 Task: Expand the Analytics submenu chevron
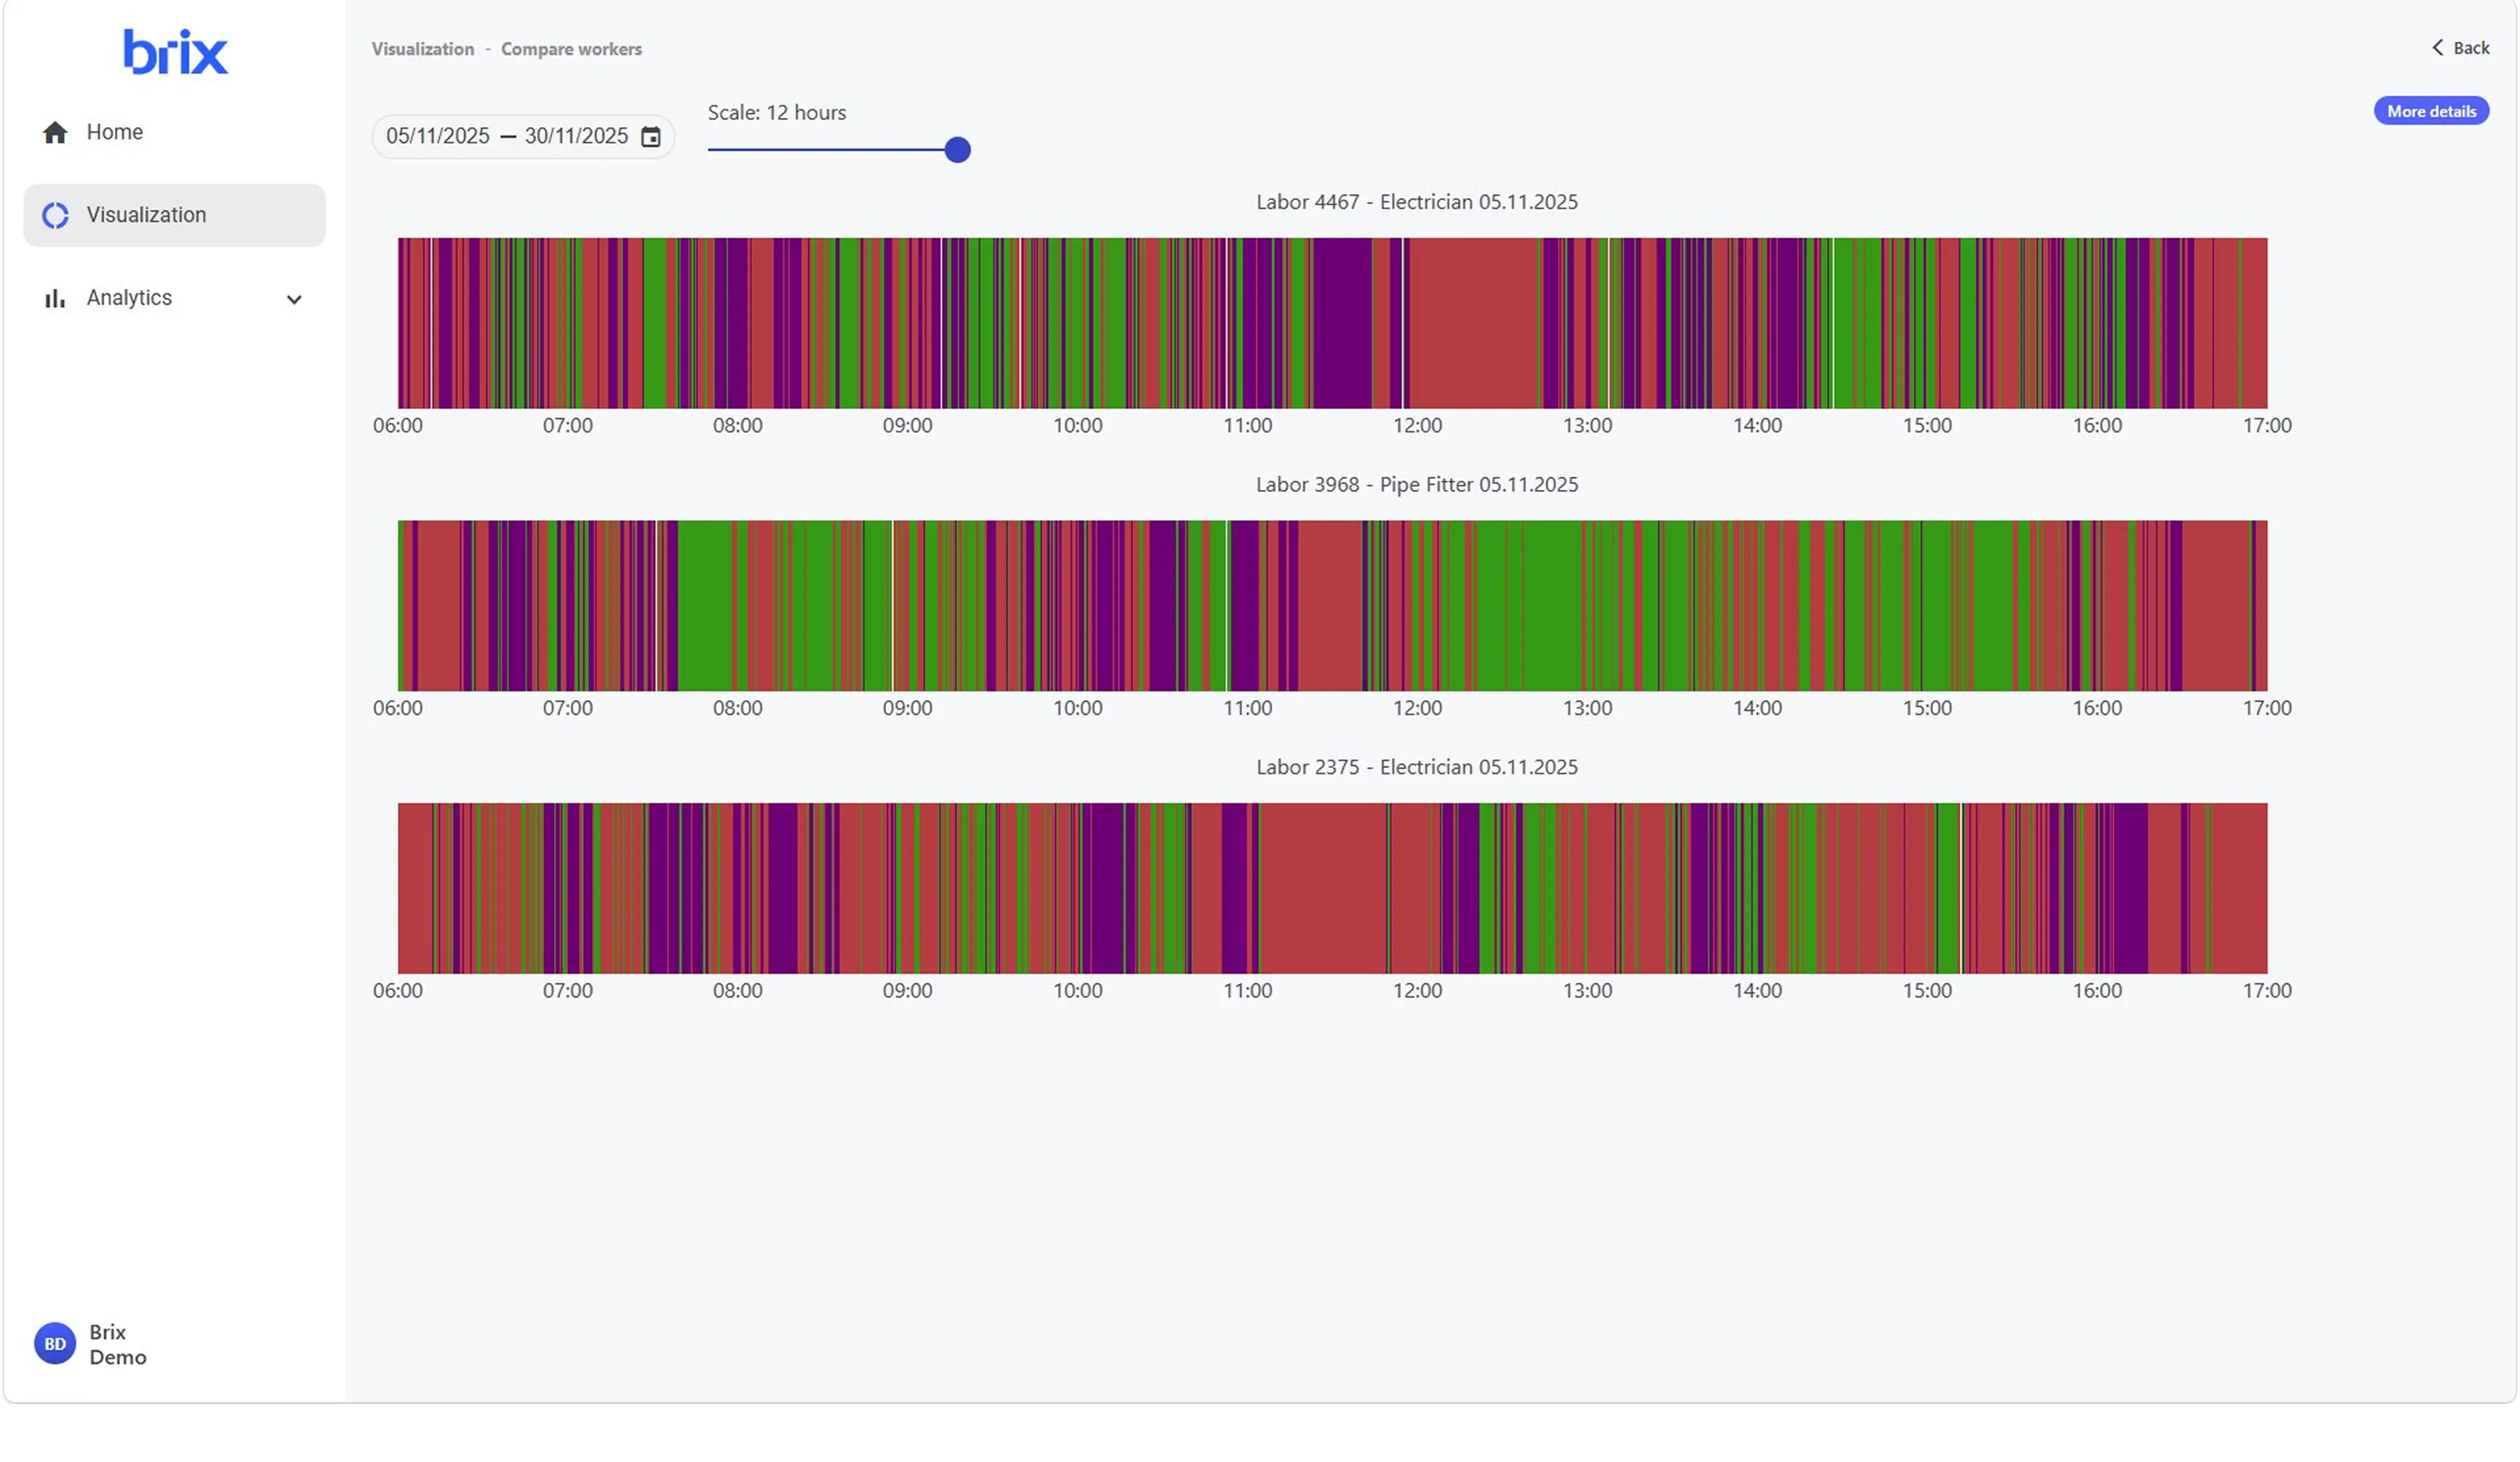pyautogui.click(x=294, y=299)
